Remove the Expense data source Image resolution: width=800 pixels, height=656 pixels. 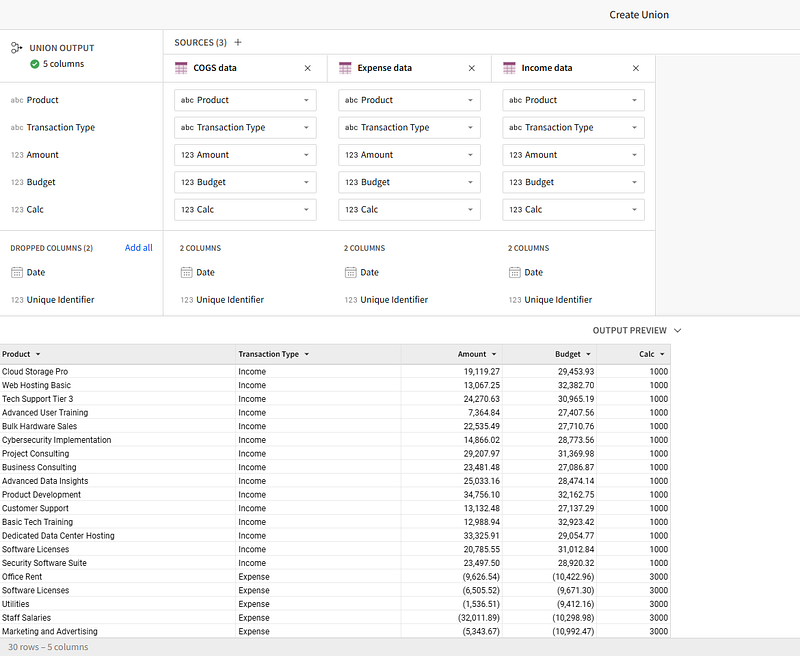pyautogui.click(x=472, y=68)
